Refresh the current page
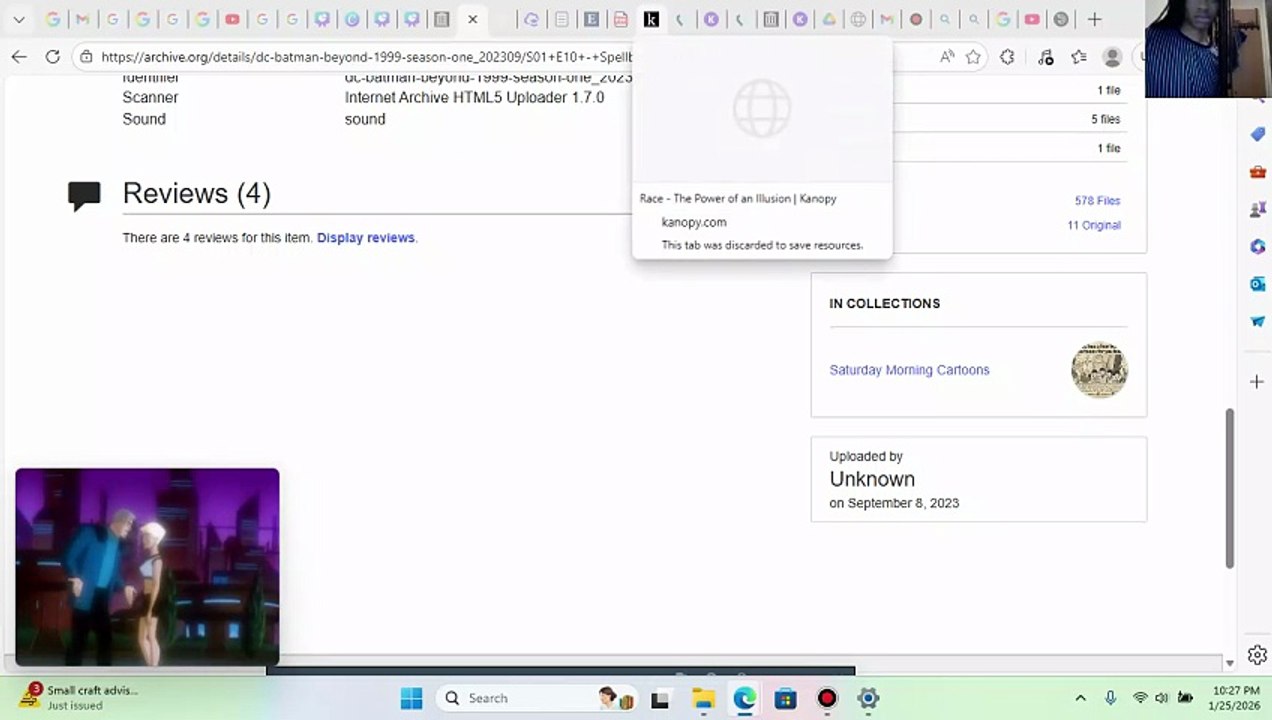1272x720 pixels. pyautogui.click(x=53, y=57)
